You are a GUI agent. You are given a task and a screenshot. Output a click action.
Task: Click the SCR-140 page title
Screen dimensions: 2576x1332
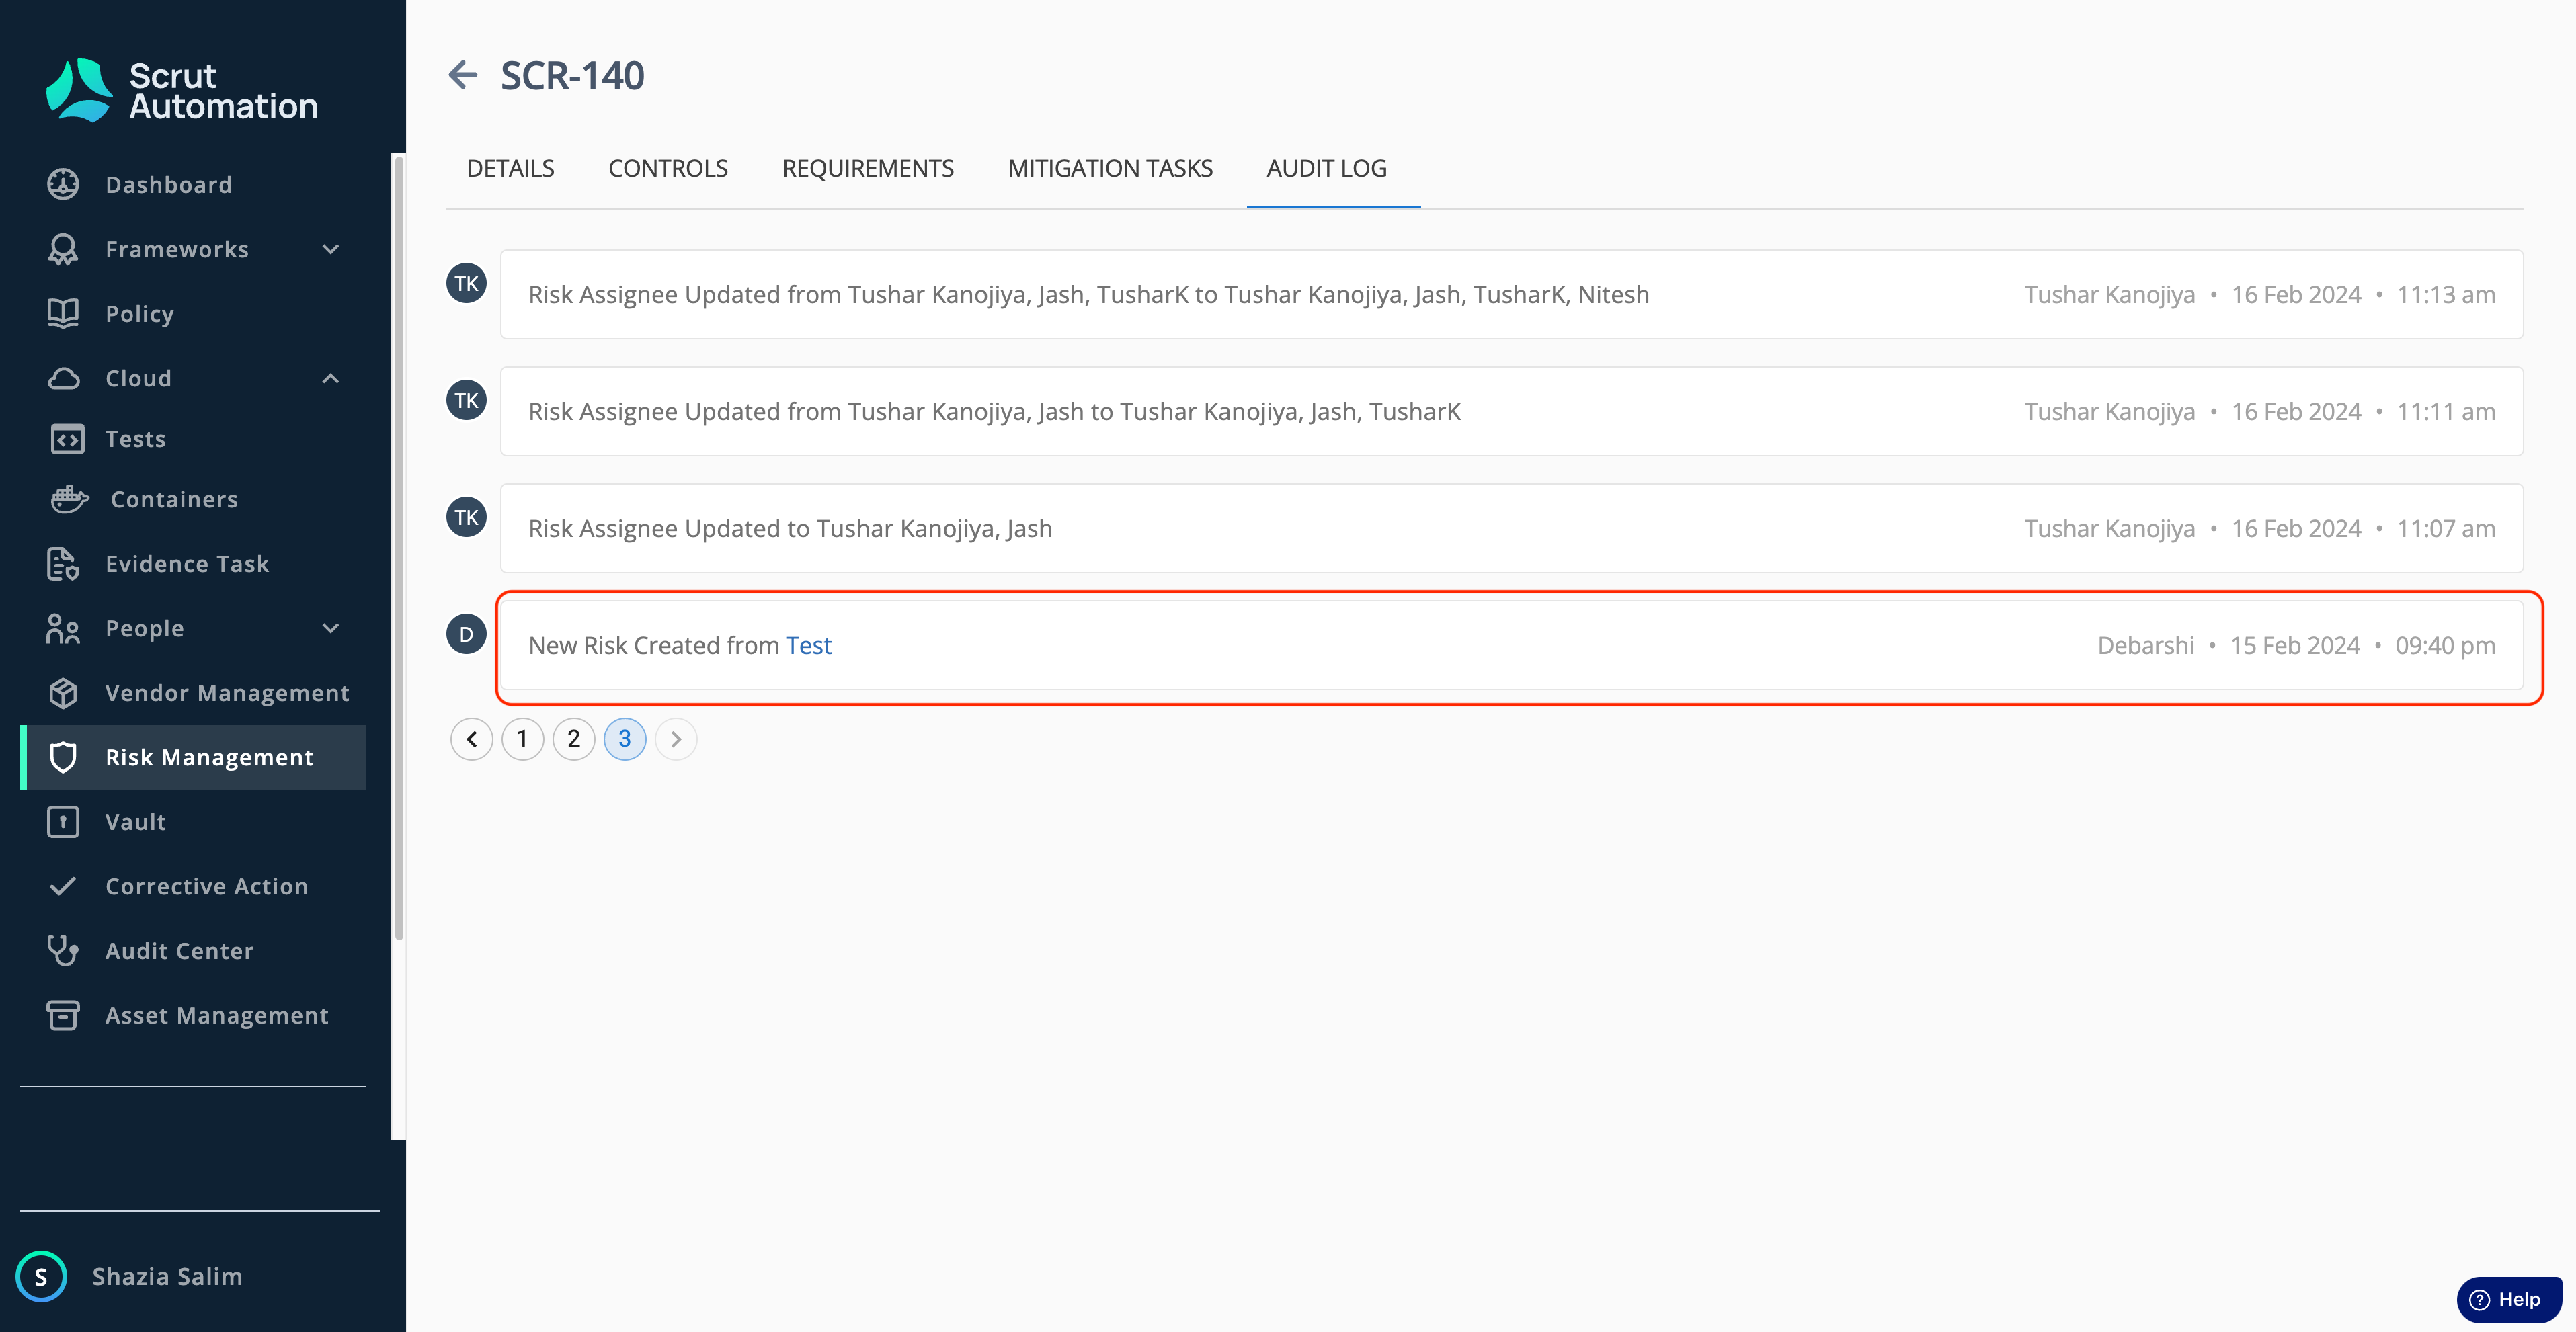coord(572,75)
